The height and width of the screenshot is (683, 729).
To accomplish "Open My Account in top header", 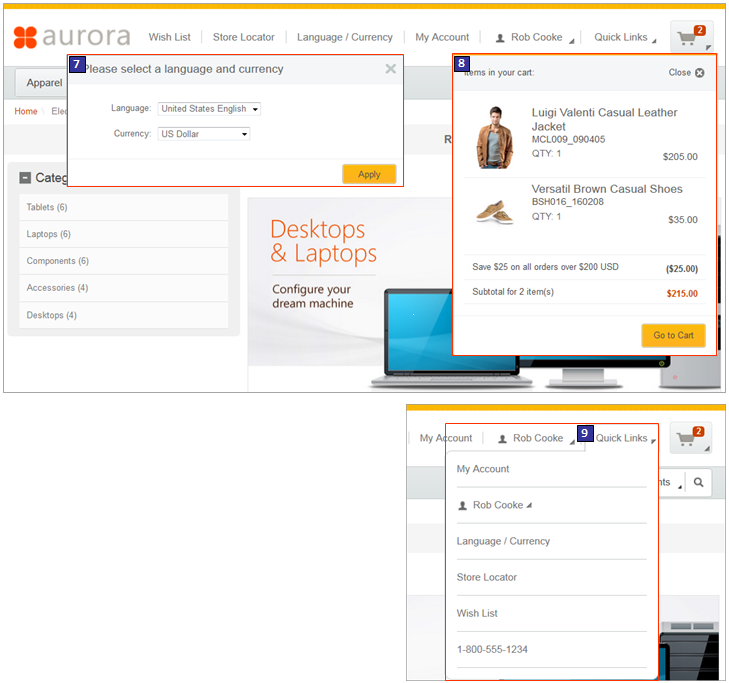I will point(442,37).
